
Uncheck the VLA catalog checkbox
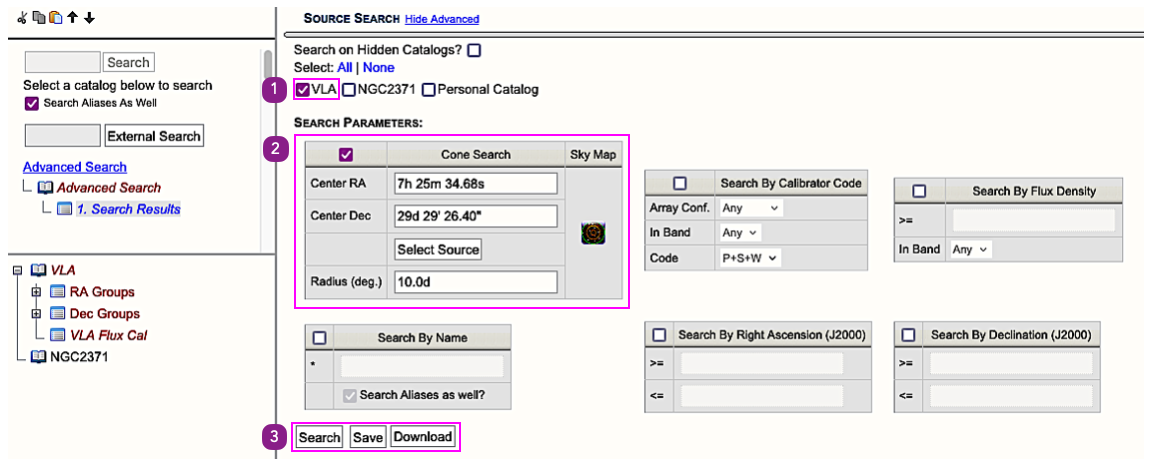tap(302, 90)
